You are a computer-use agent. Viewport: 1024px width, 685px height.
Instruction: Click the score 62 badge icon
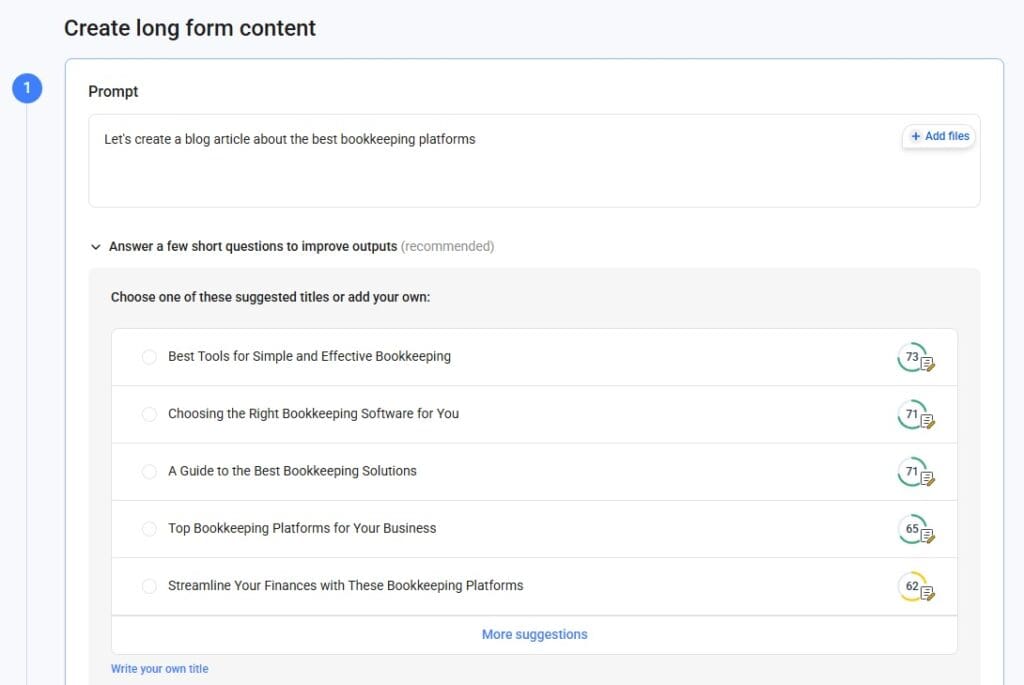click(914, 587)
